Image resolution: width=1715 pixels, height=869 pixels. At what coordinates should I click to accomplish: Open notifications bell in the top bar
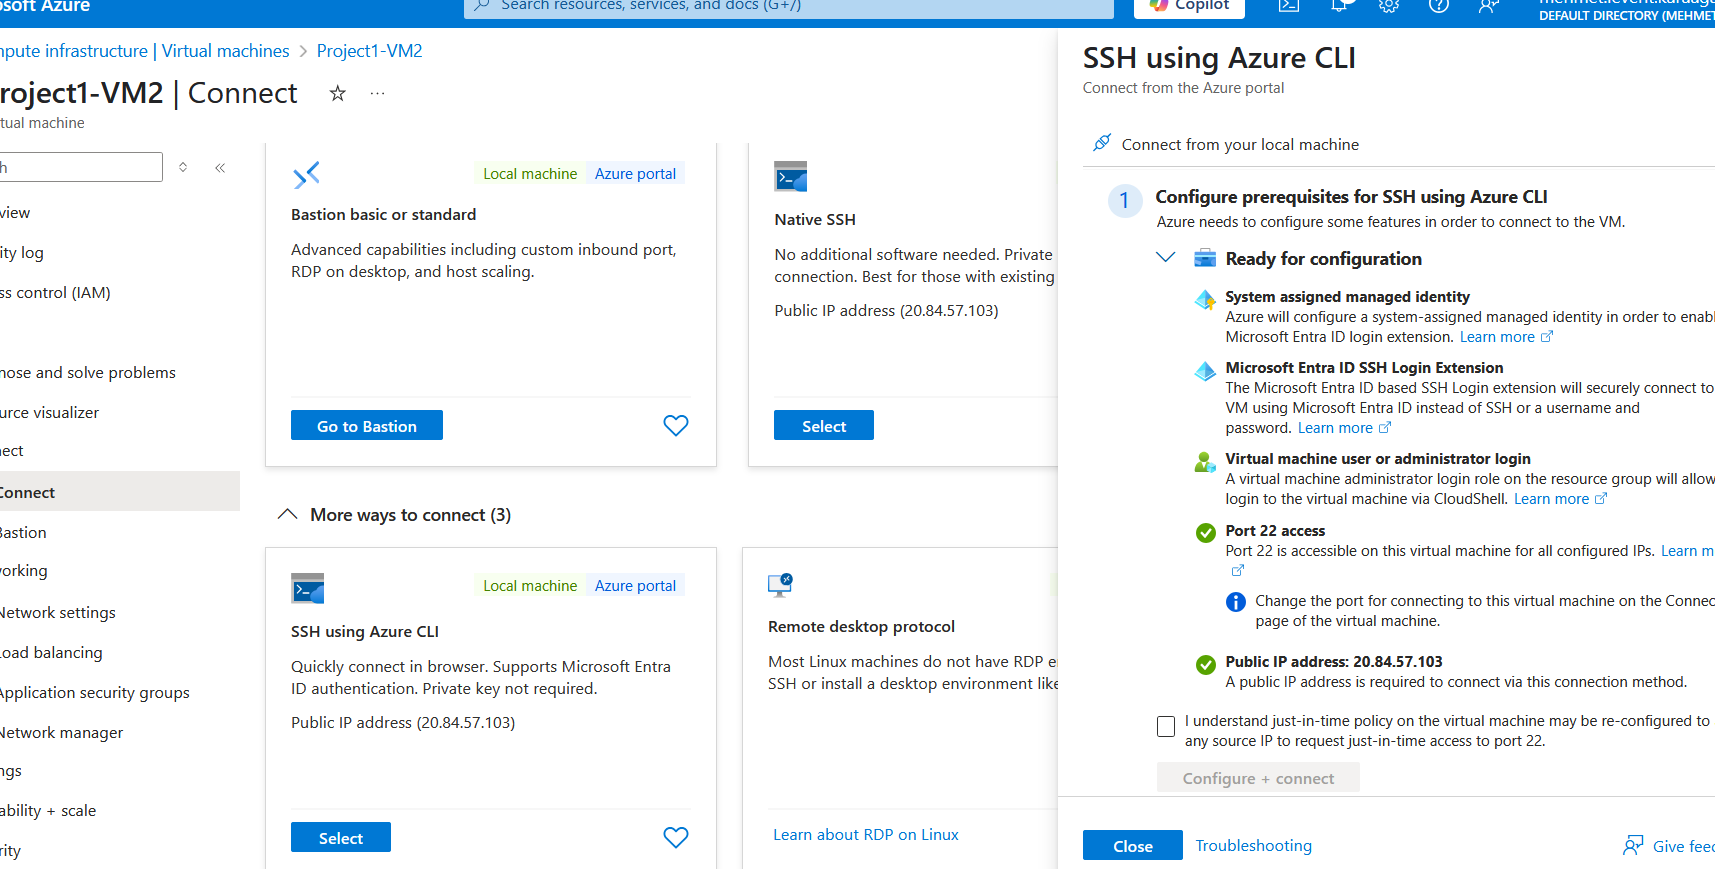[1339, 6]
